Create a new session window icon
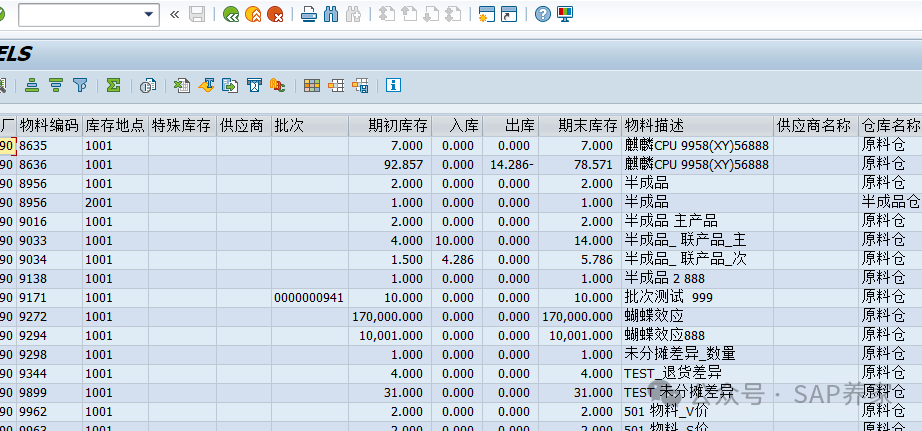The height and width of the screenshot is (431, 922). coord(486,14)
